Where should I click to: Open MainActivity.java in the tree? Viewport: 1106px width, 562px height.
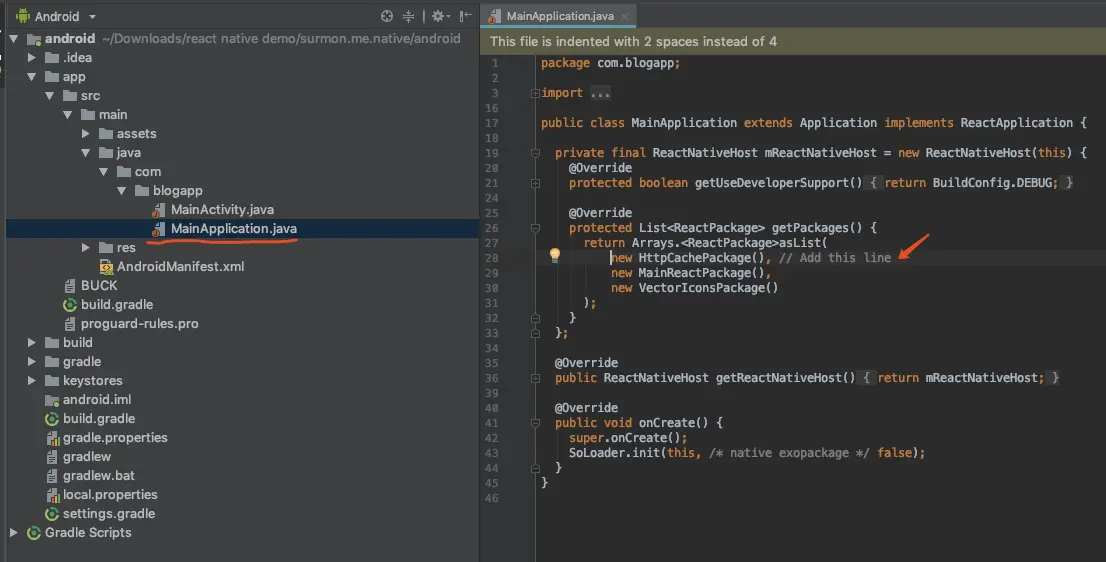(x=222, y=209)
